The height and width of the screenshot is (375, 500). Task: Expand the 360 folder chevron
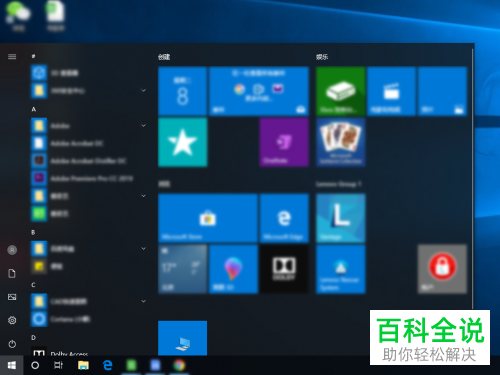144,90
